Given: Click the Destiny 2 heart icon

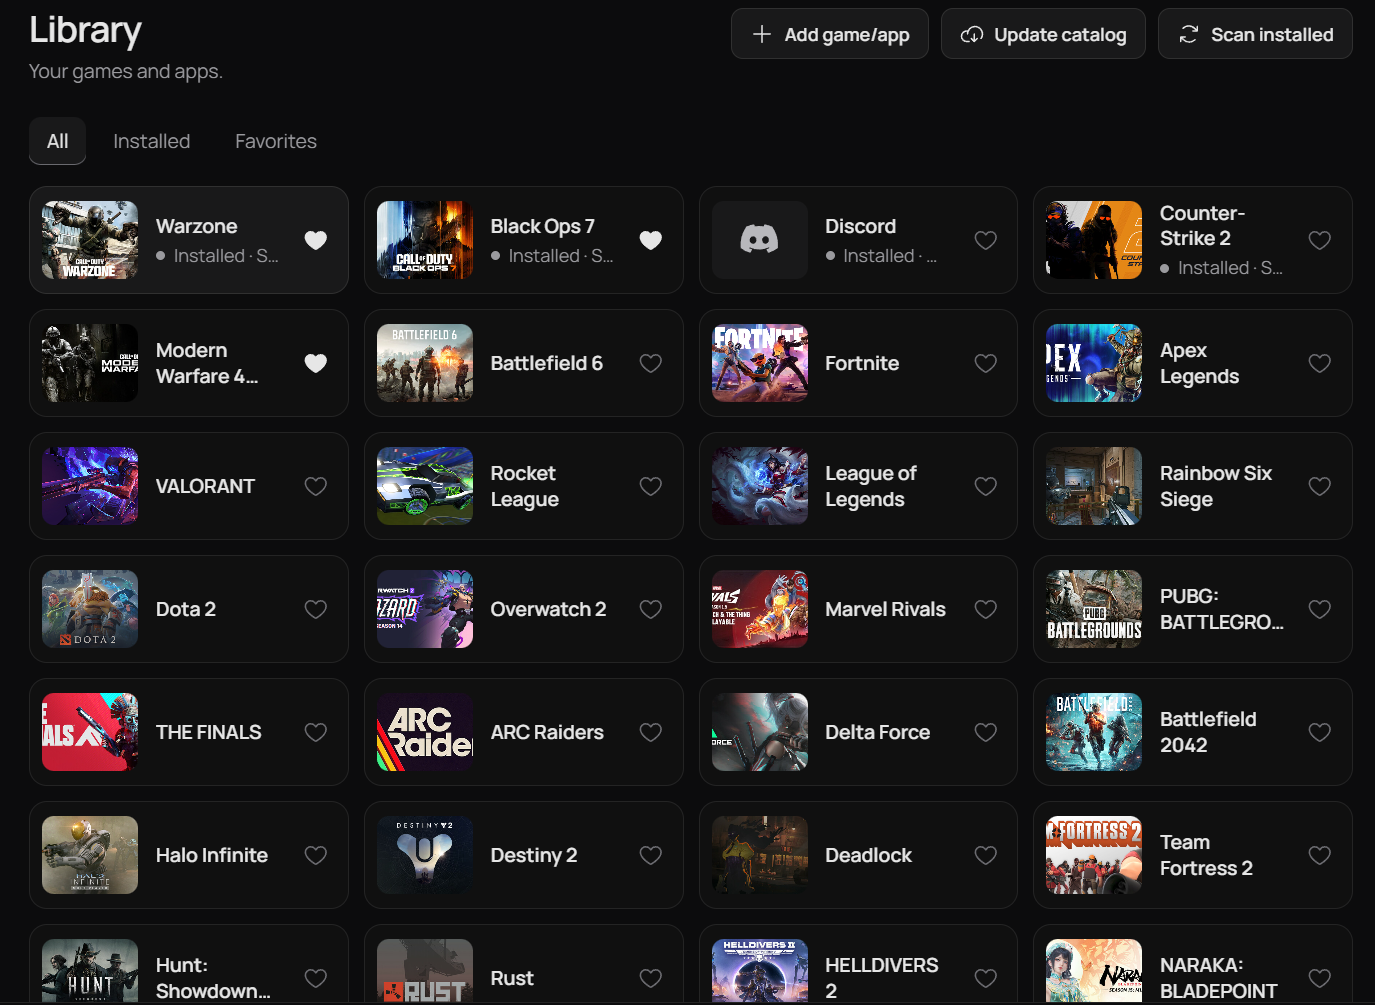Looking at the screenshot, I should (651, 855).
